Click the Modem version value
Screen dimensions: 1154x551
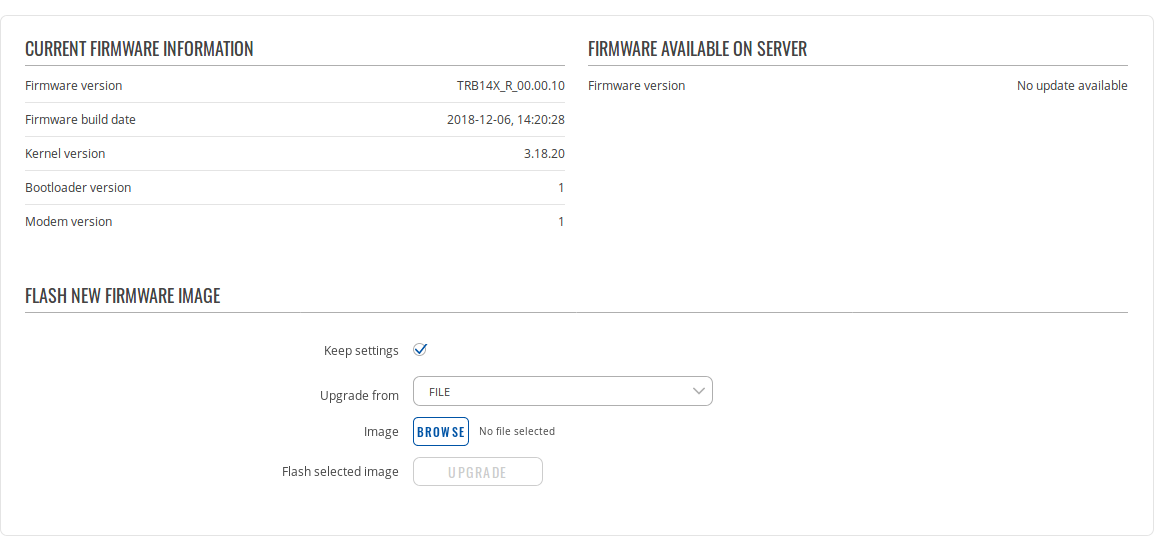561,222
